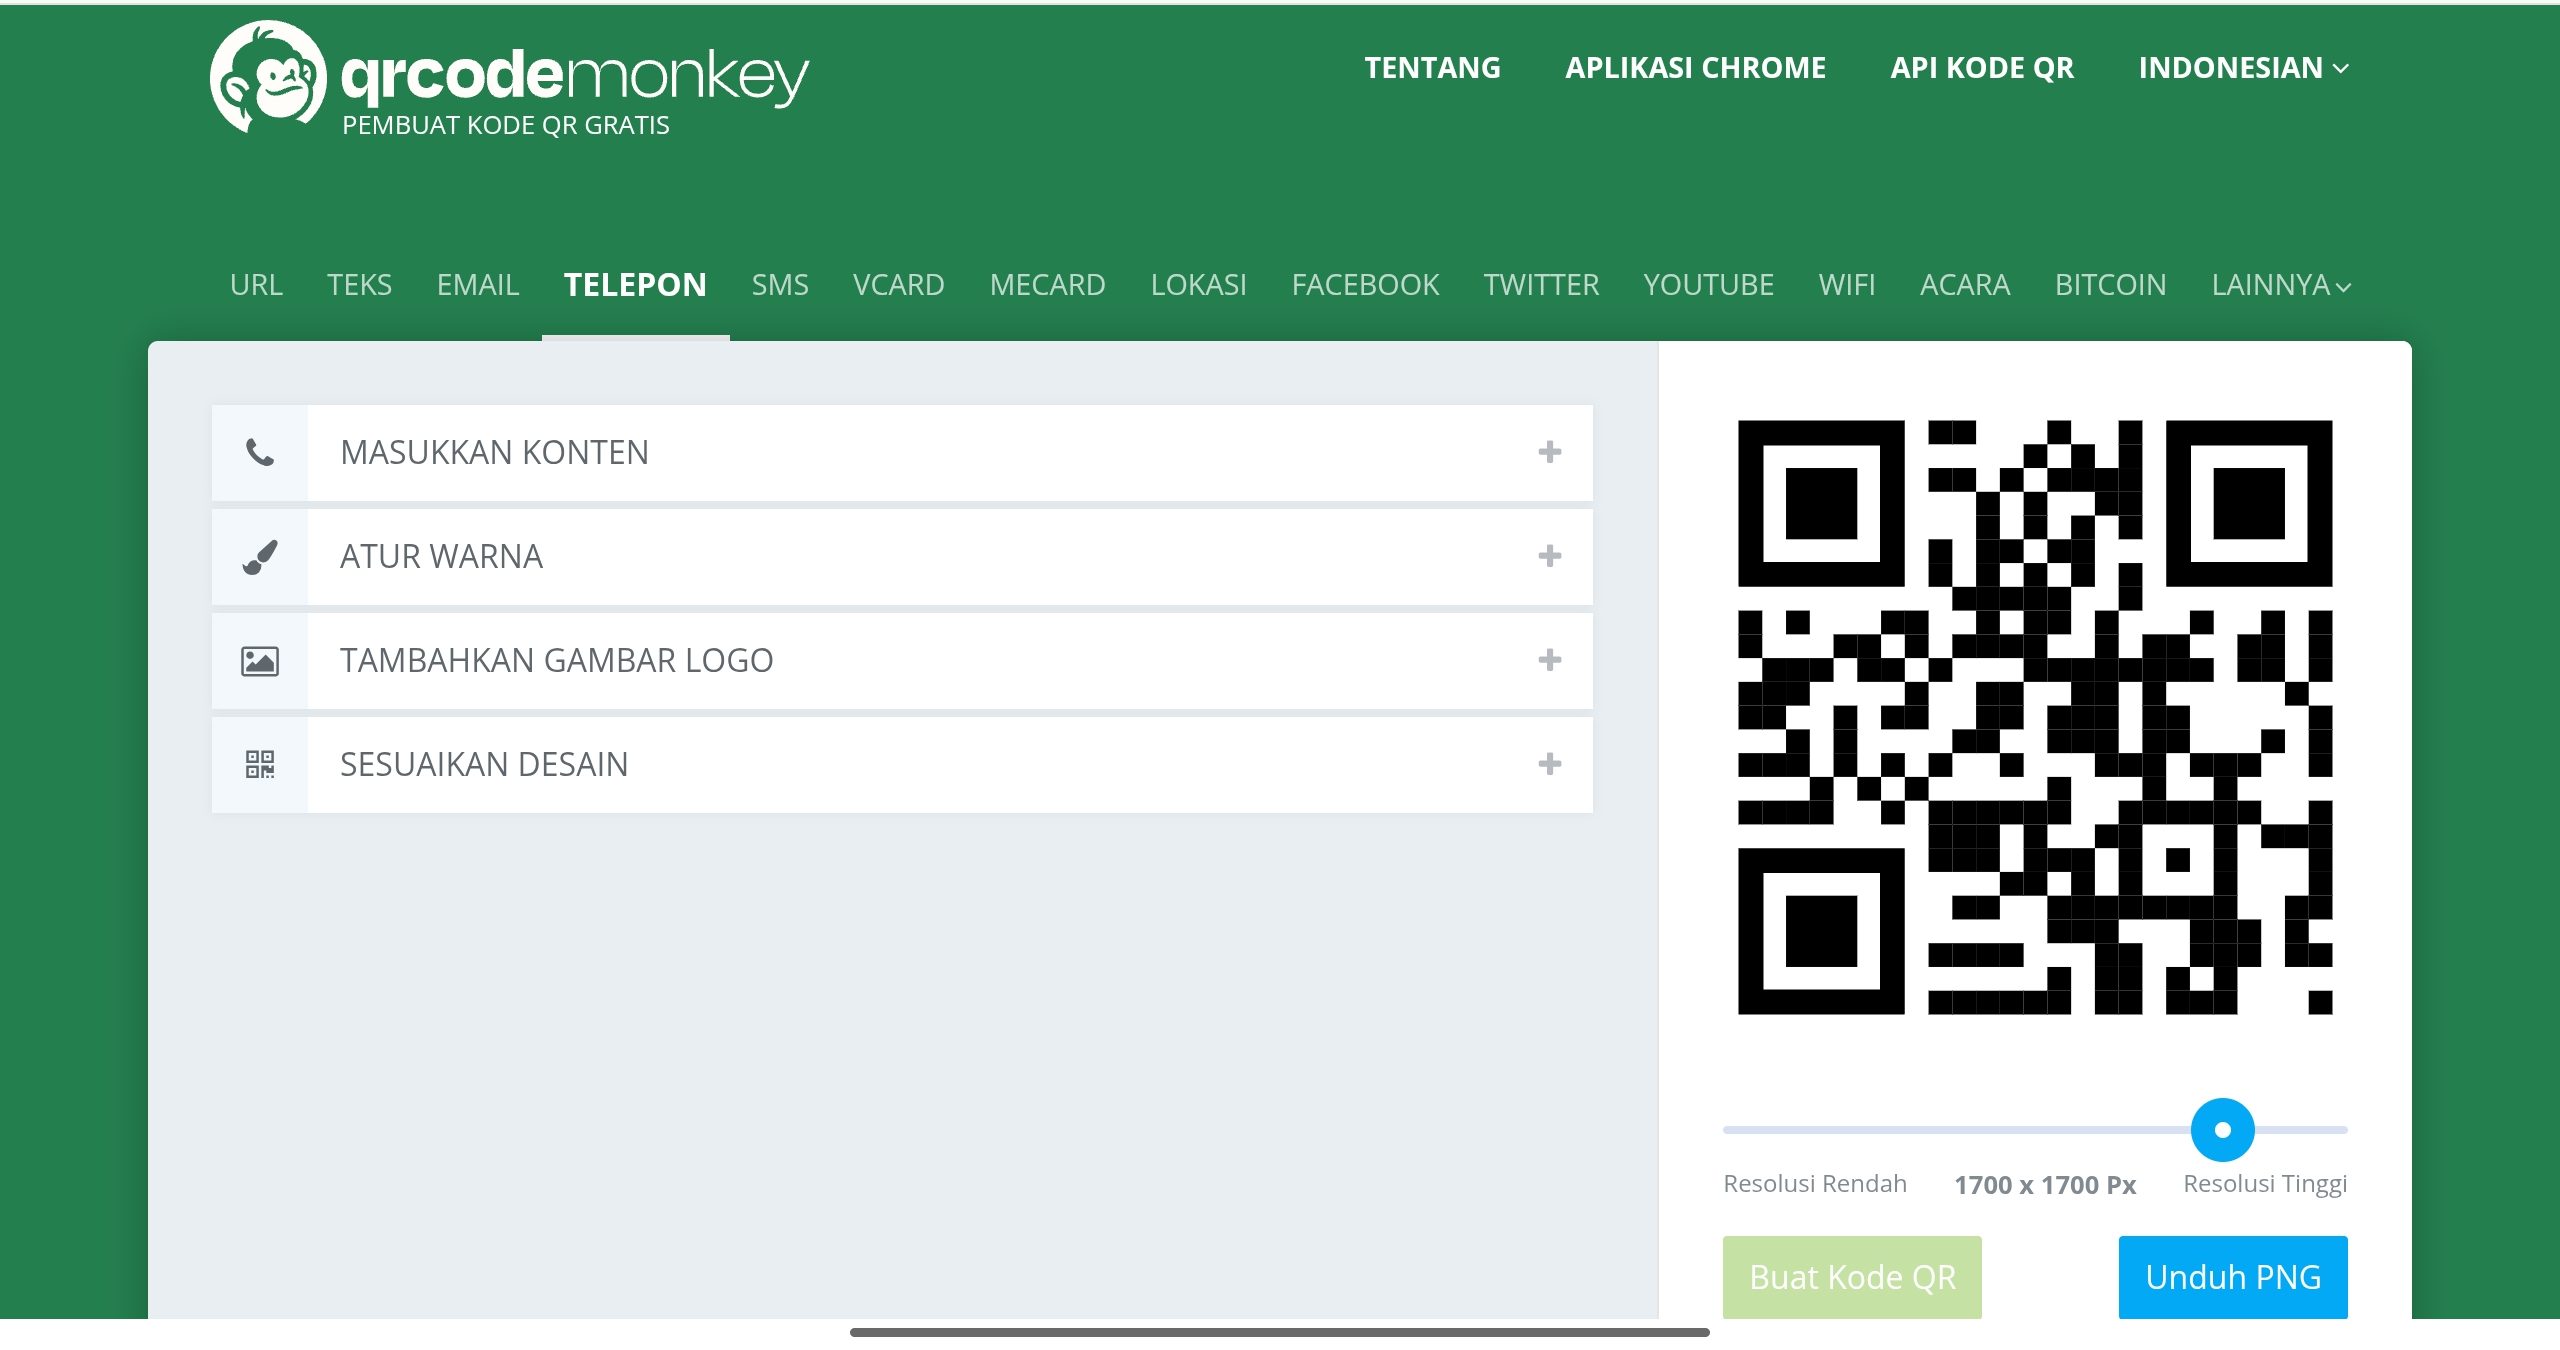The height and width of the screenshot is (1350, 2560).
Task: Click the paintbrush icon beside Atur Warna
Action: coord(260,557)
